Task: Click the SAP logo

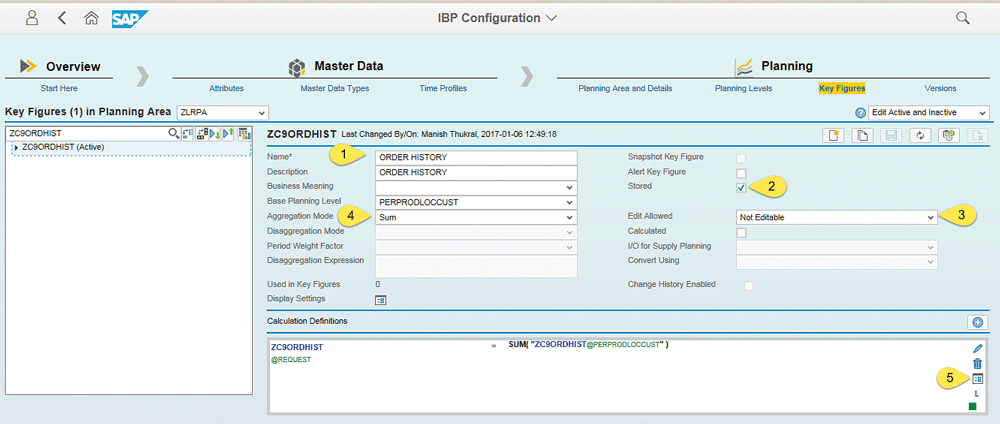Action: (x=130, y=18)
